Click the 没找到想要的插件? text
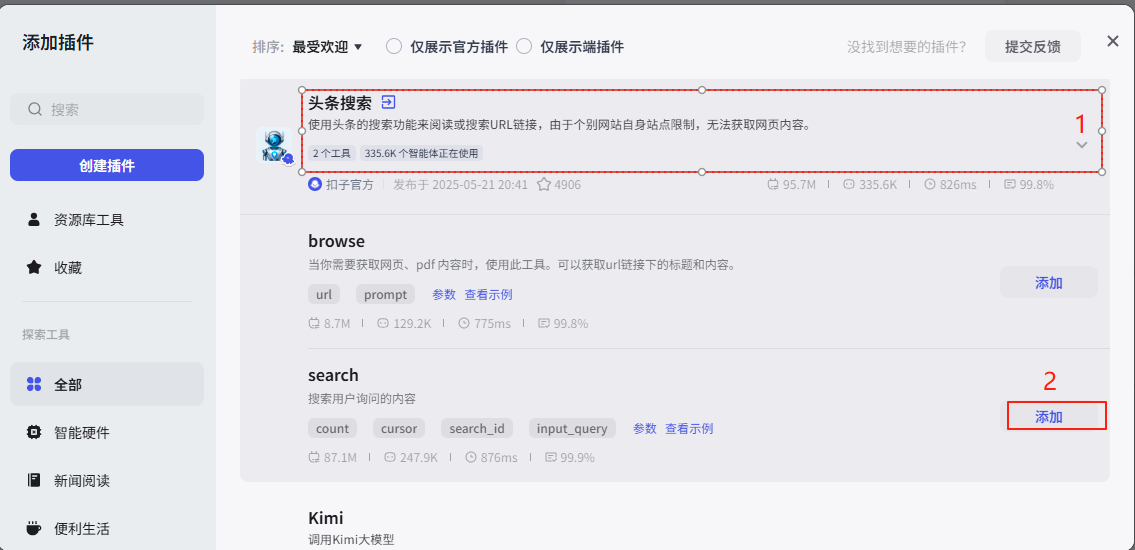Screen dimensions: 1135x550 [906, 47]
